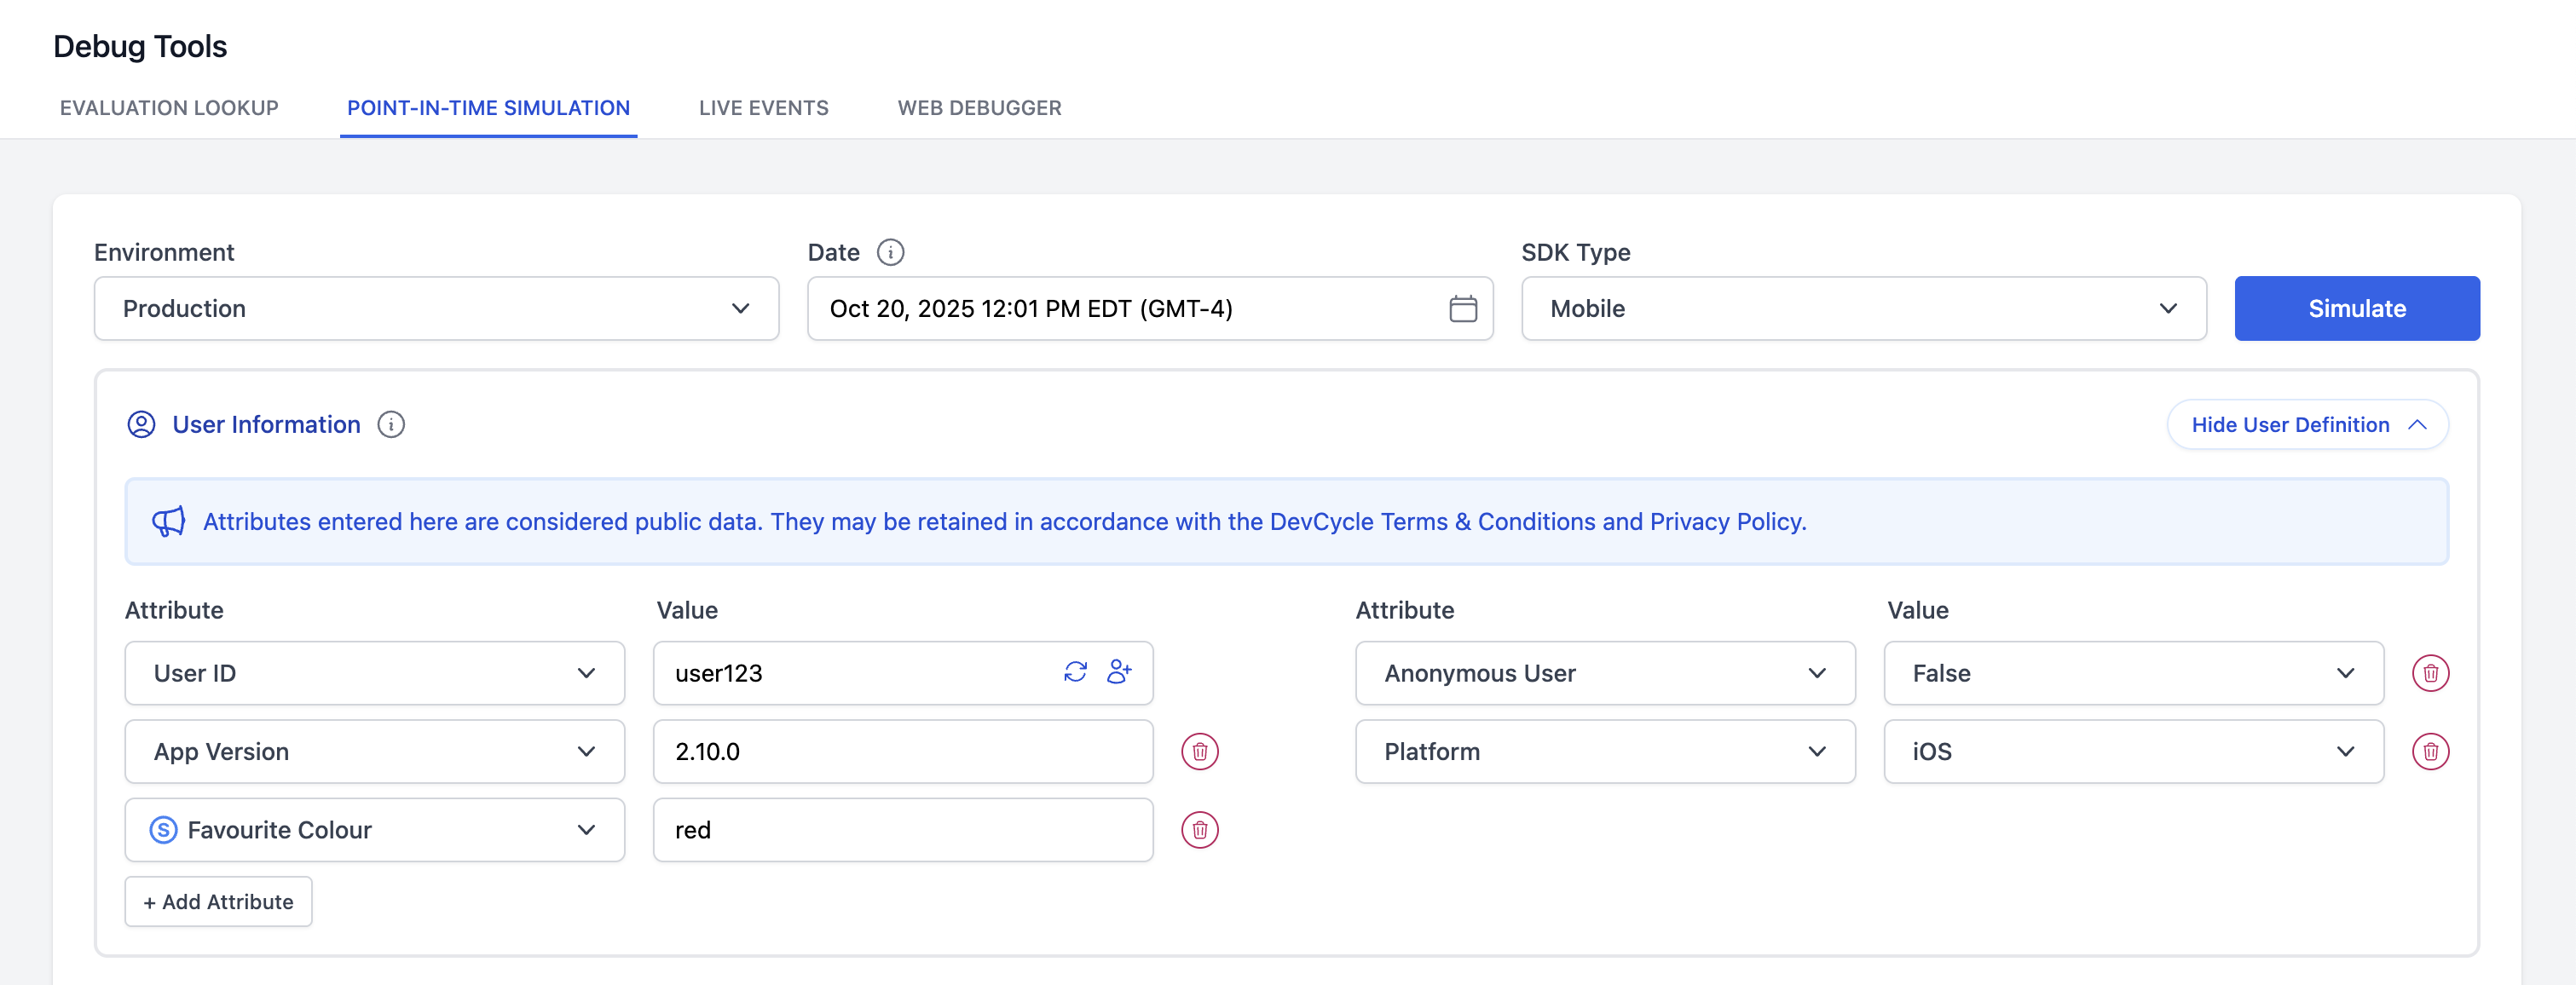2576x985 pixels.
Task: Open Platform value dropdown showing iOS
Action: pyautogui.click(x=2132, y=751)
